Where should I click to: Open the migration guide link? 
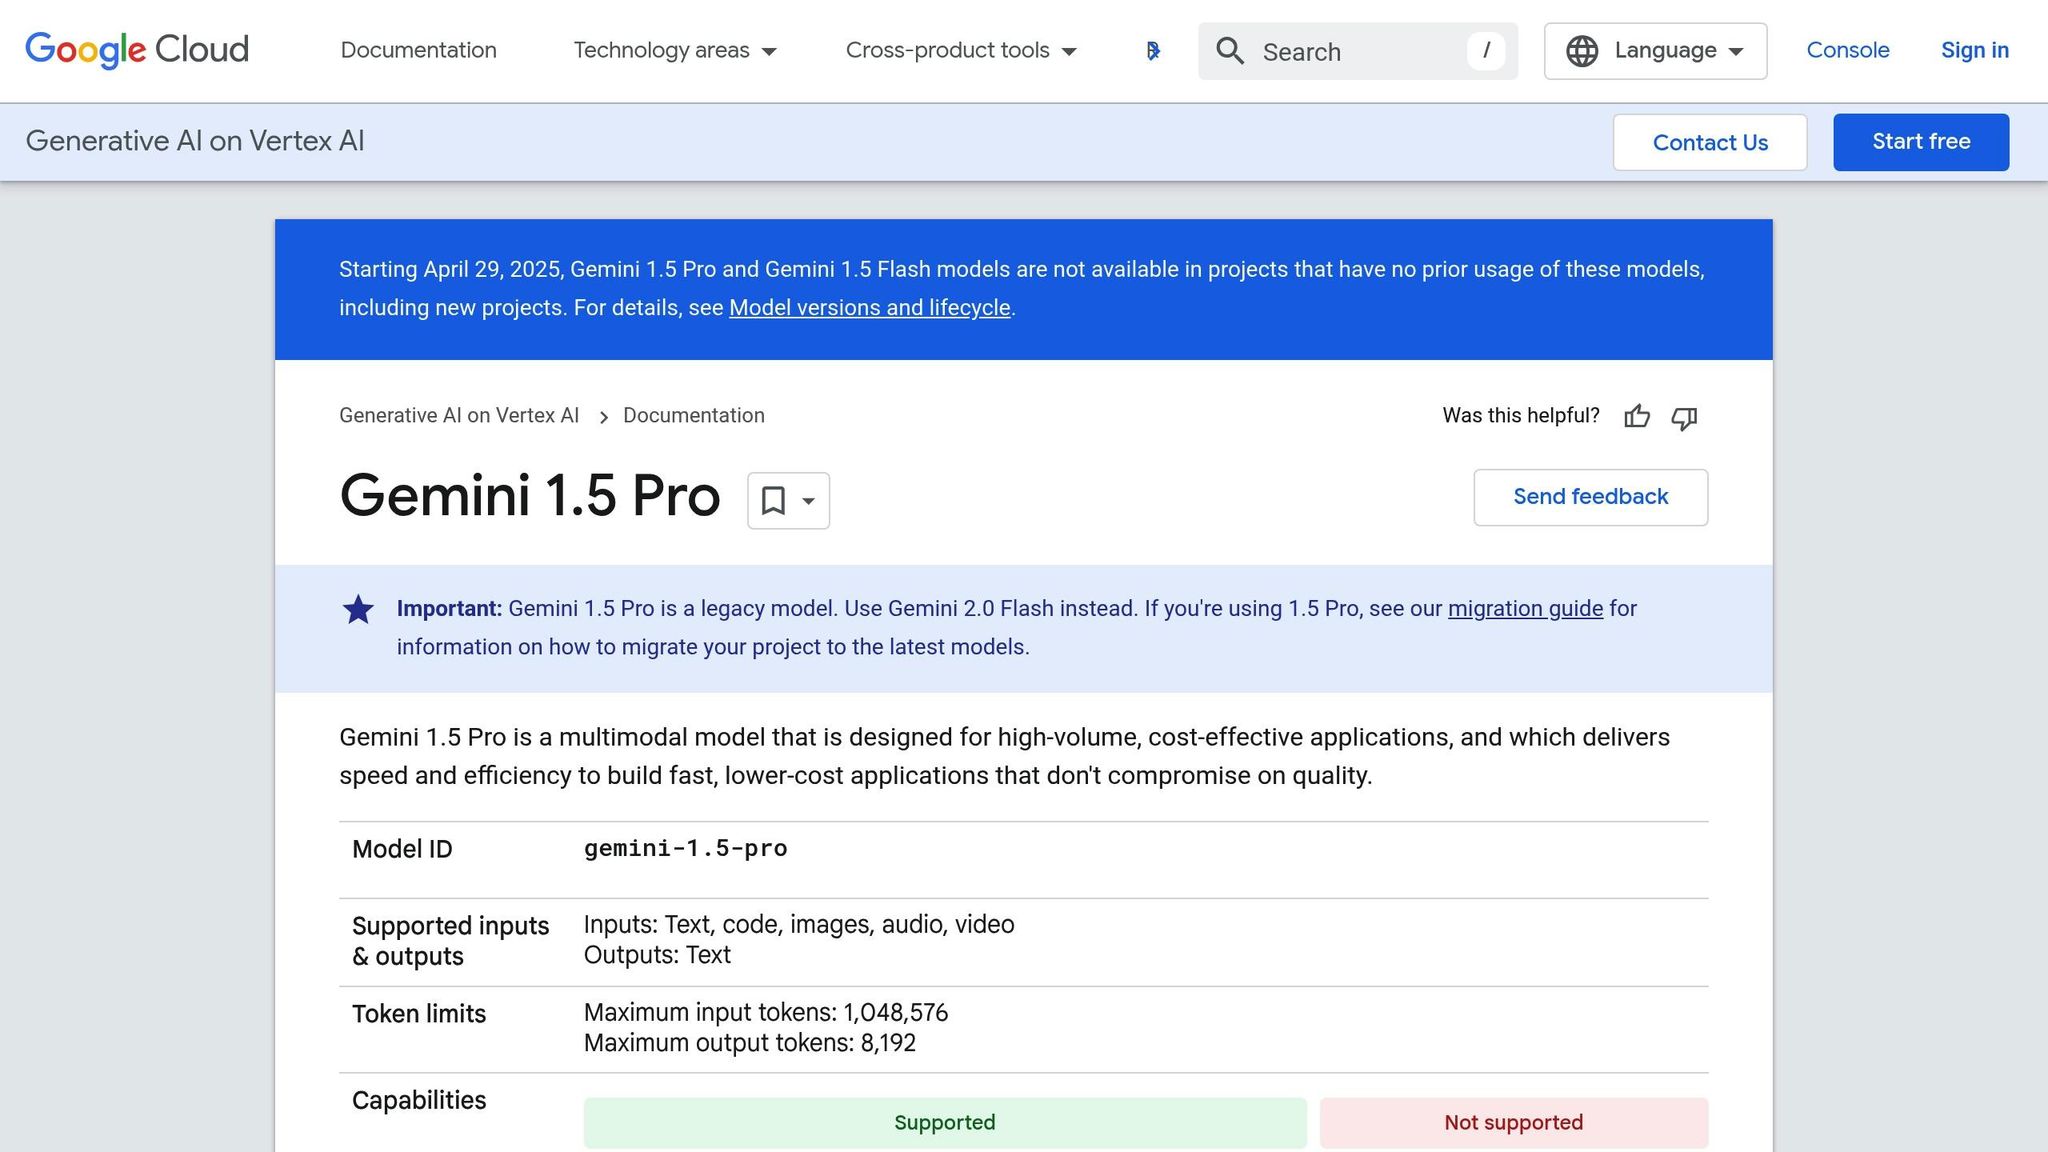click(x=1525, y=609)
